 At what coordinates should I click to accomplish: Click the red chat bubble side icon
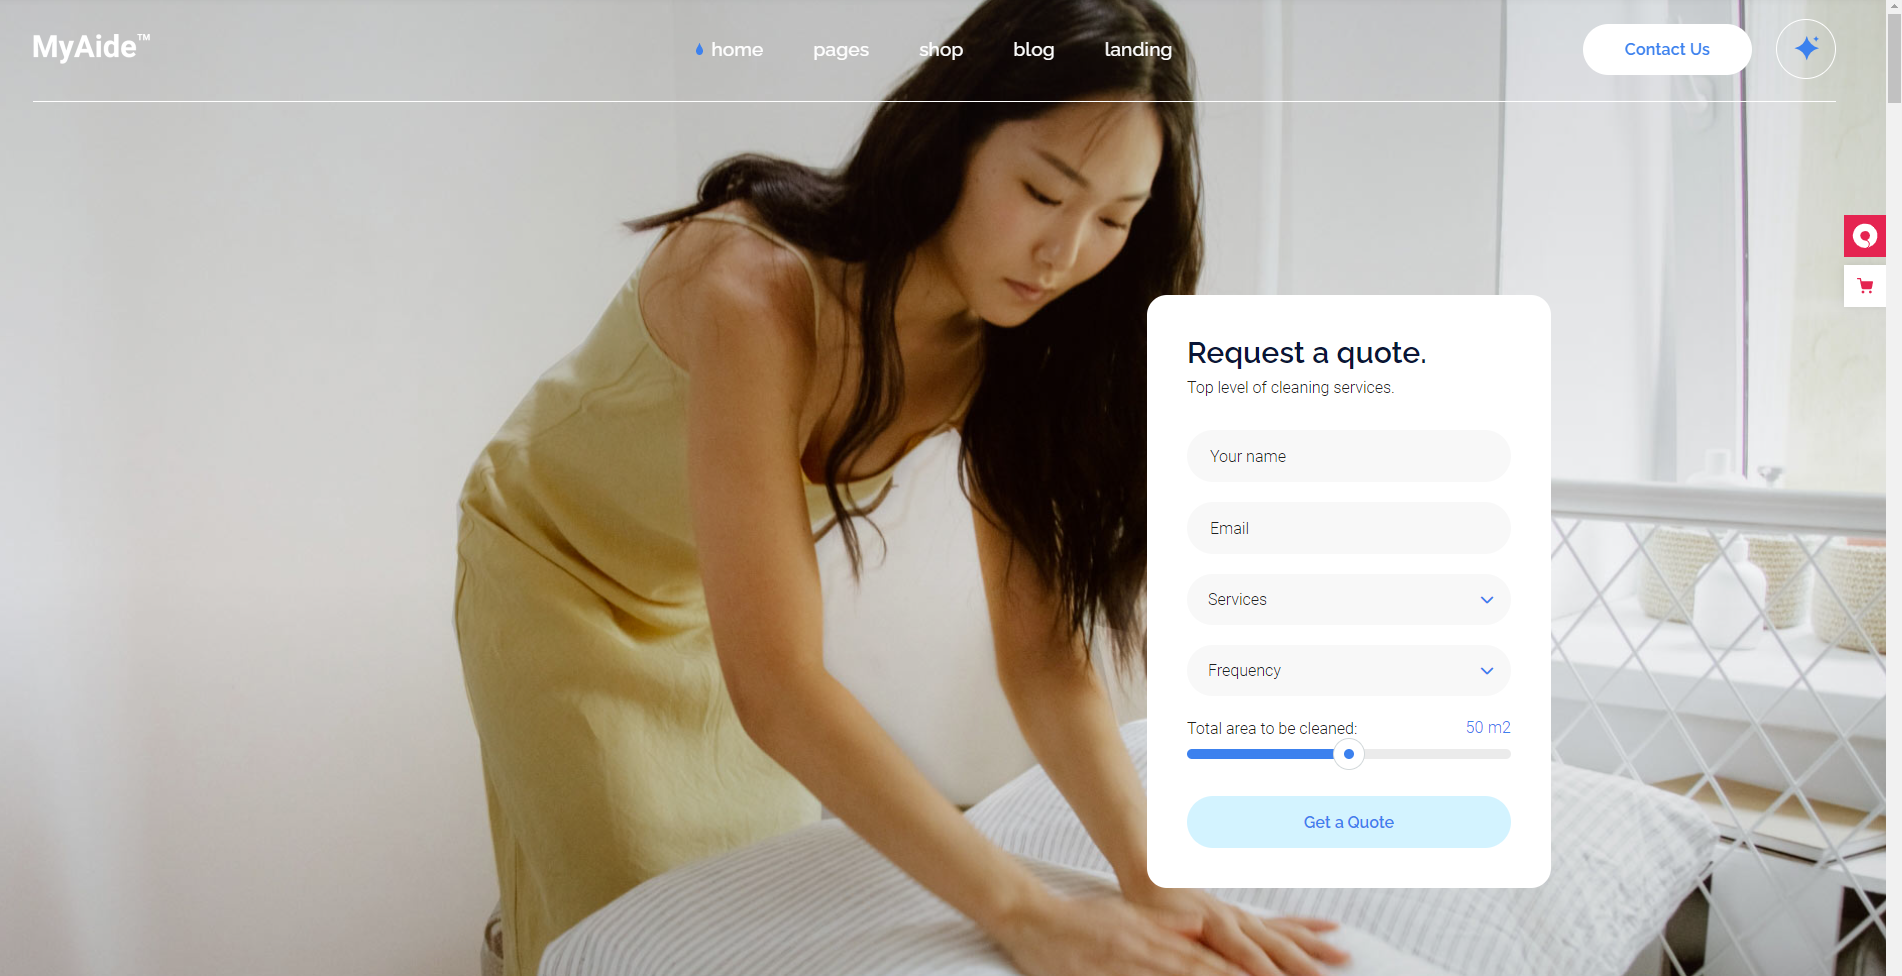point(1864,236)
